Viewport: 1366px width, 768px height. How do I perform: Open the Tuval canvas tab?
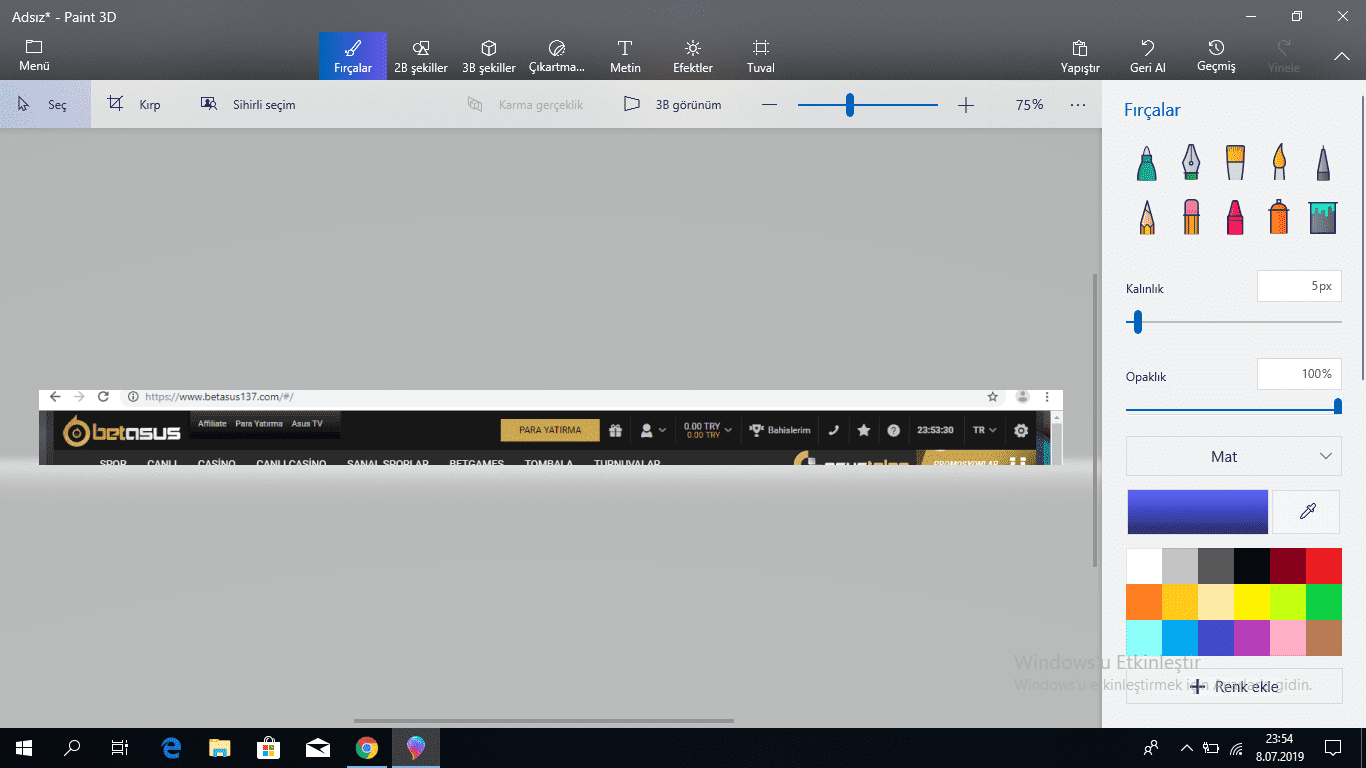[761, 56]
